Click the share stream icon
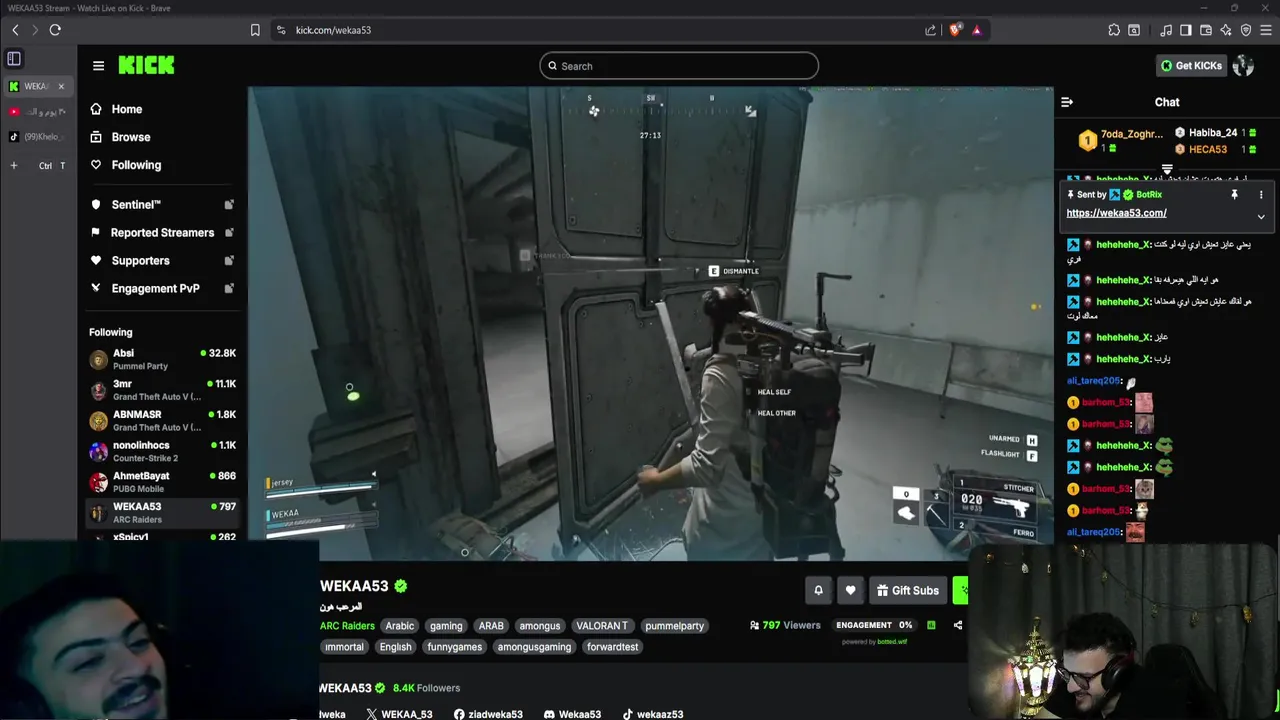Image resolution: width=1280 pixels, height=720 pixels. coord(958,625)
